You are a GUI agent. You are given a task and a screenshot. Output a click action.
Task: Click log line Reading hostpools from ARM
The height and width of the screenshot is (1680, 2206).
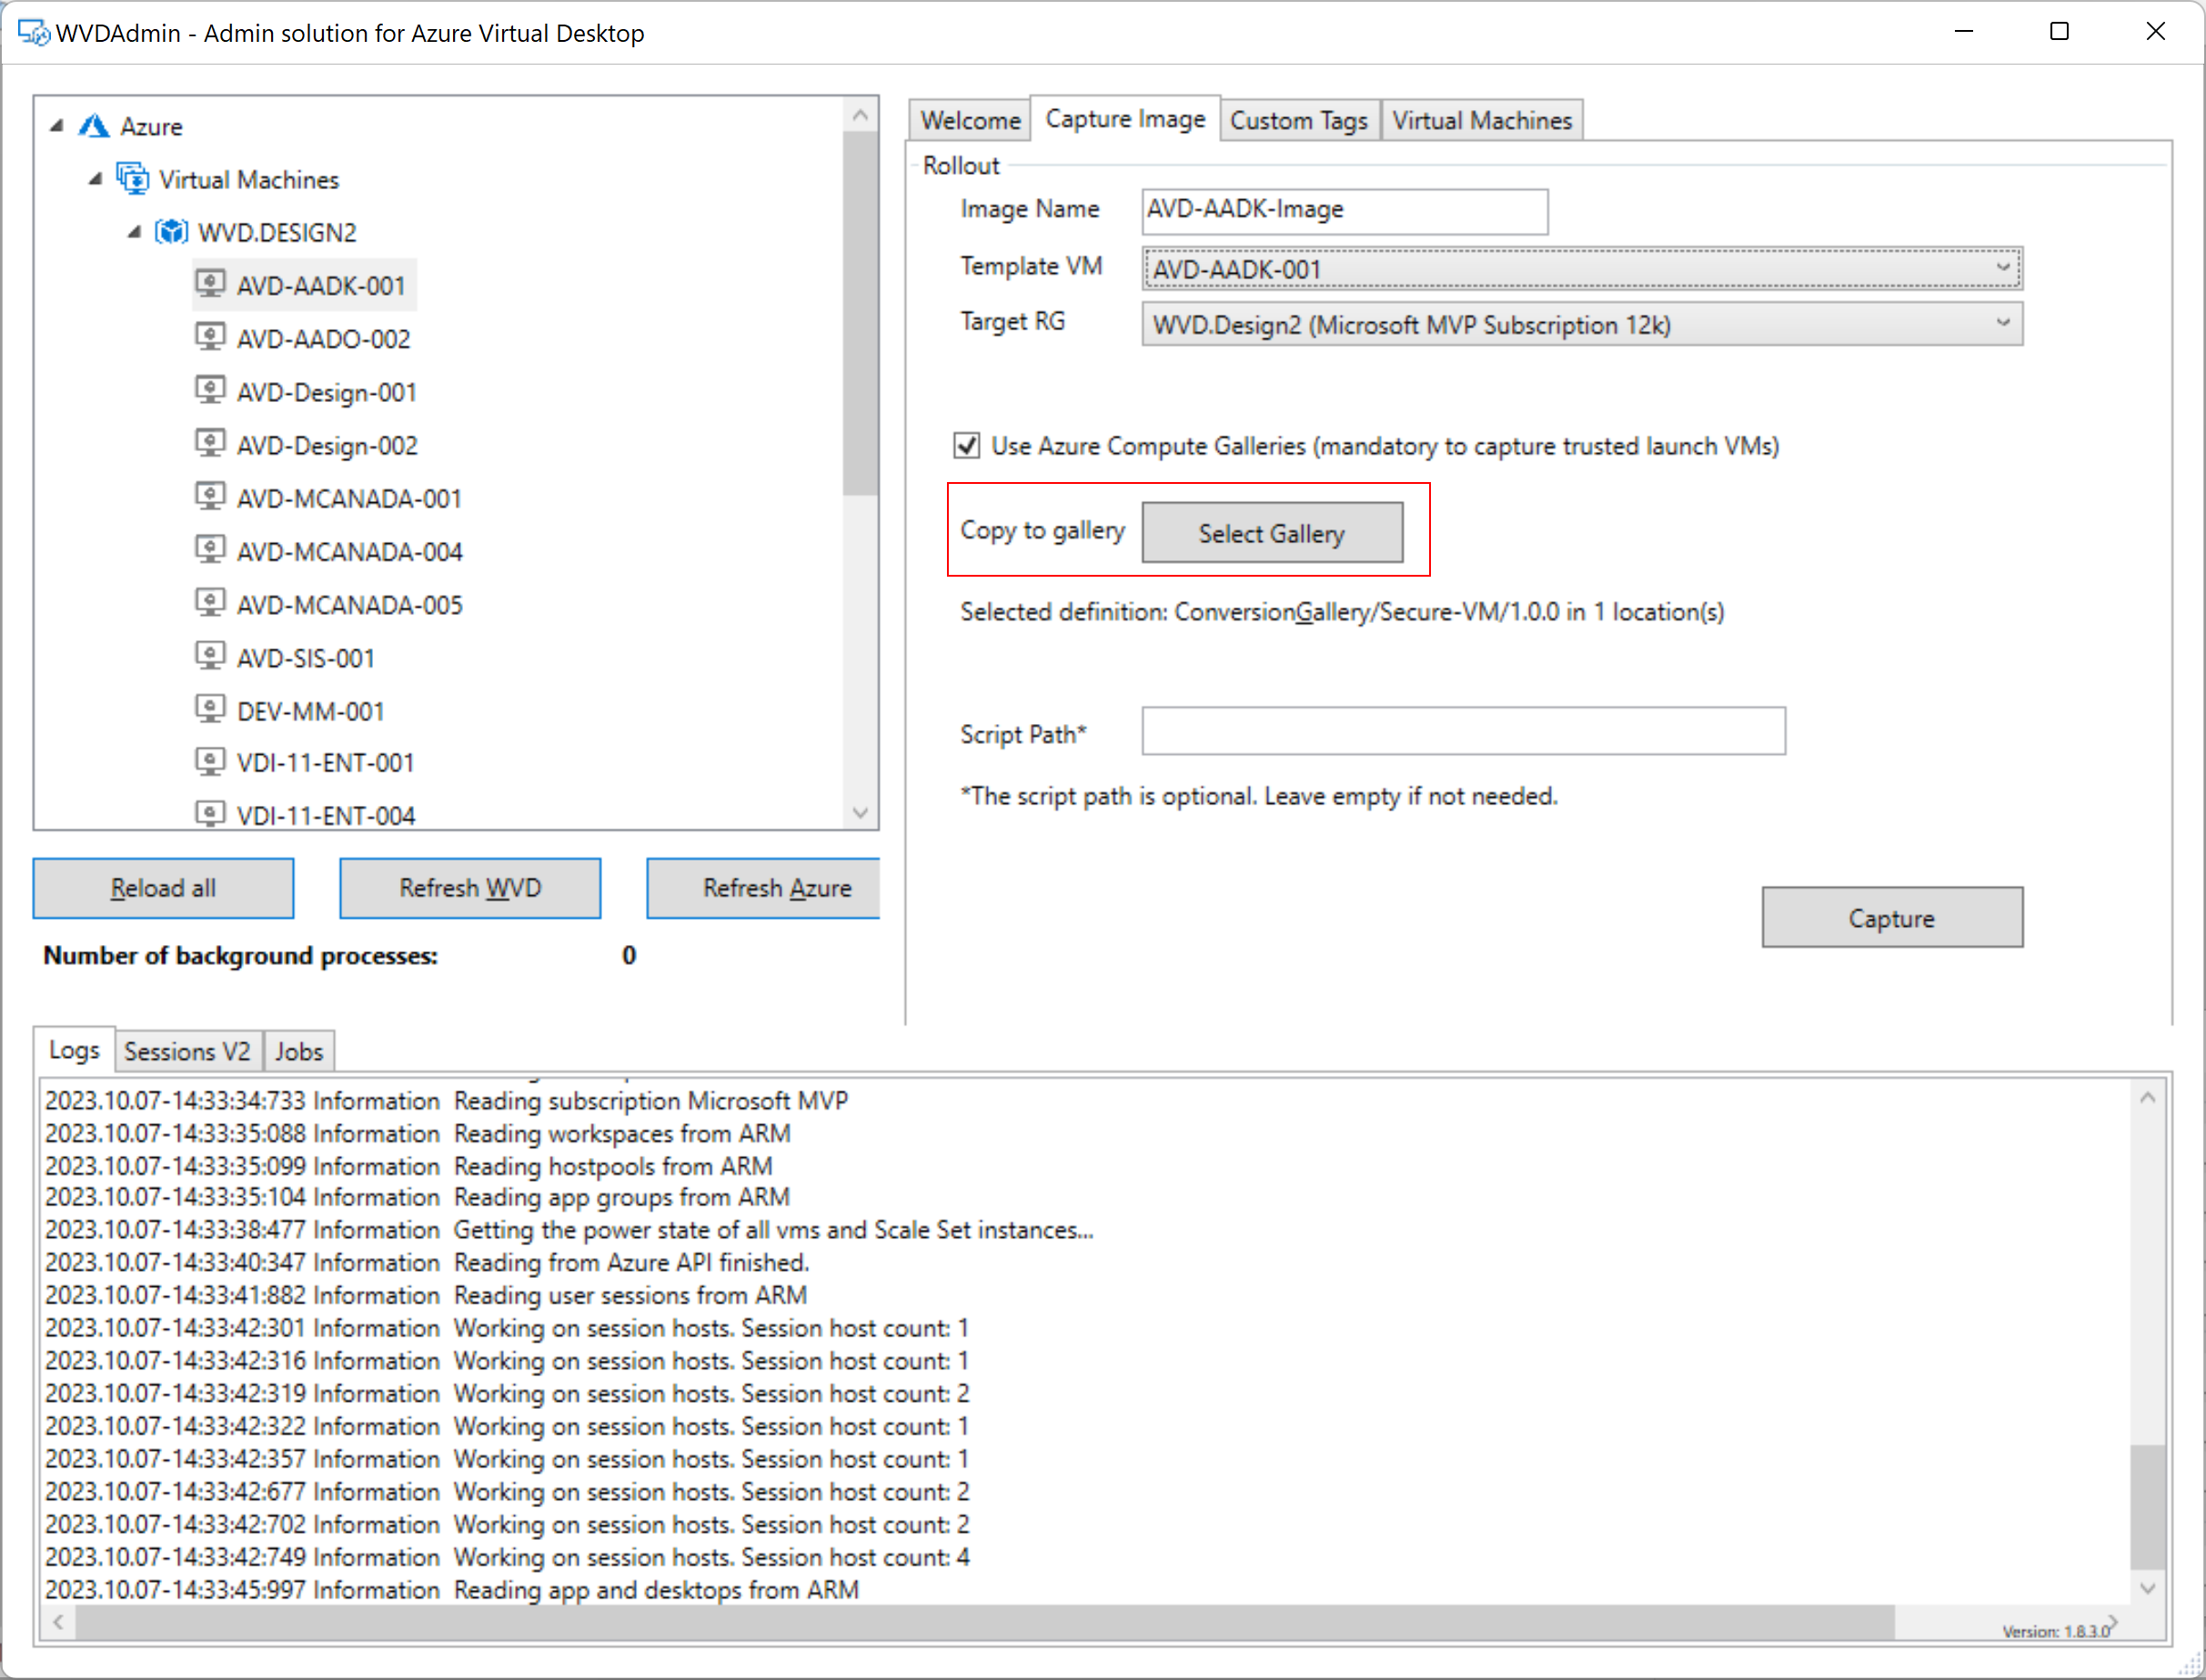click(408, 1166)
